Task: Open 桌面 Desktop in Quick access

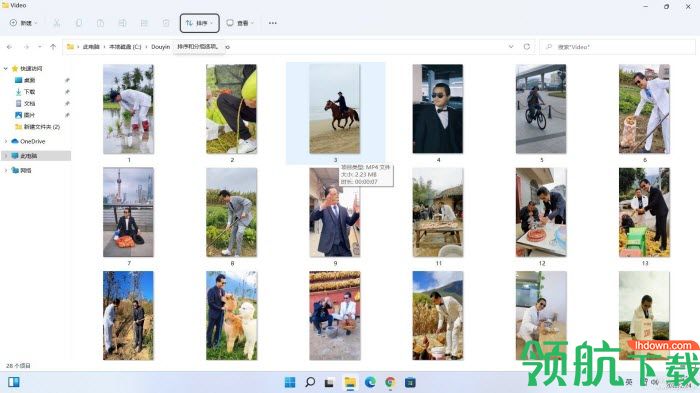Action: 29,80
